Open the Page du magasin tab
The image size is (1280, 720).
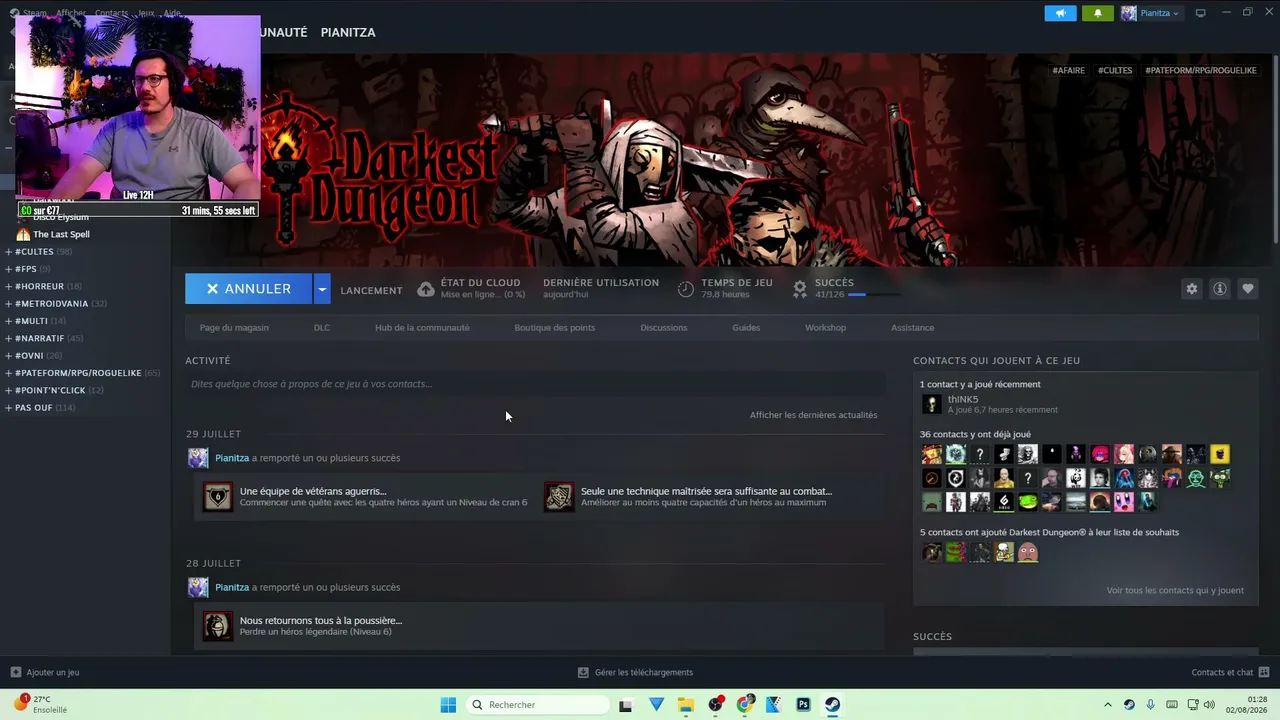234,328
